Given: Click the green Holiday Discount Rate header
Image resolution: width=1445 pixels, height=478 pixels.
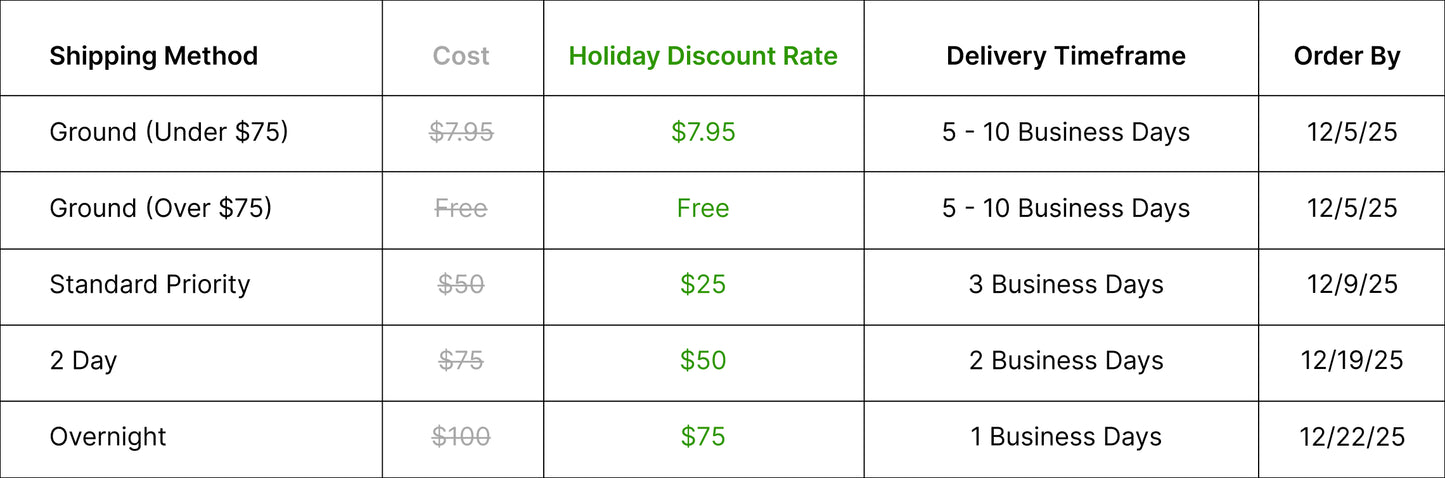Looking at the screenshot, I should pyautogui.click(x=703, y=56).
